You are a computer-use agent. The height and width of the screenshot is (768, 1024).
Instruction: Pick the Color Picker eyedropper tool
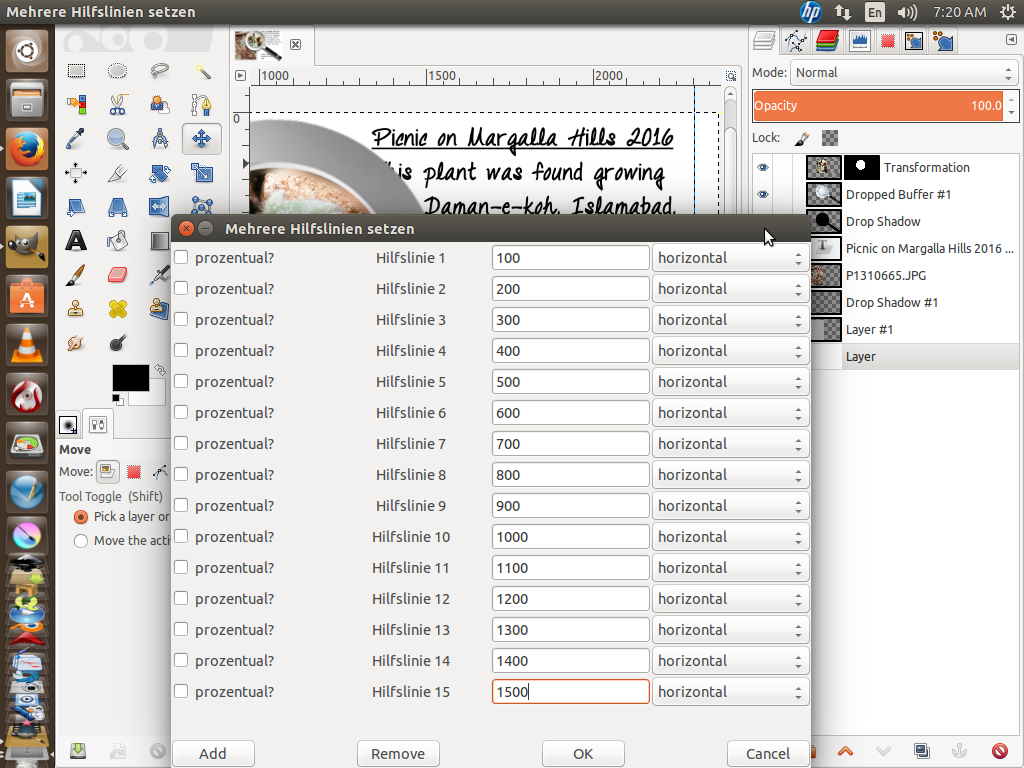point(76,138)
